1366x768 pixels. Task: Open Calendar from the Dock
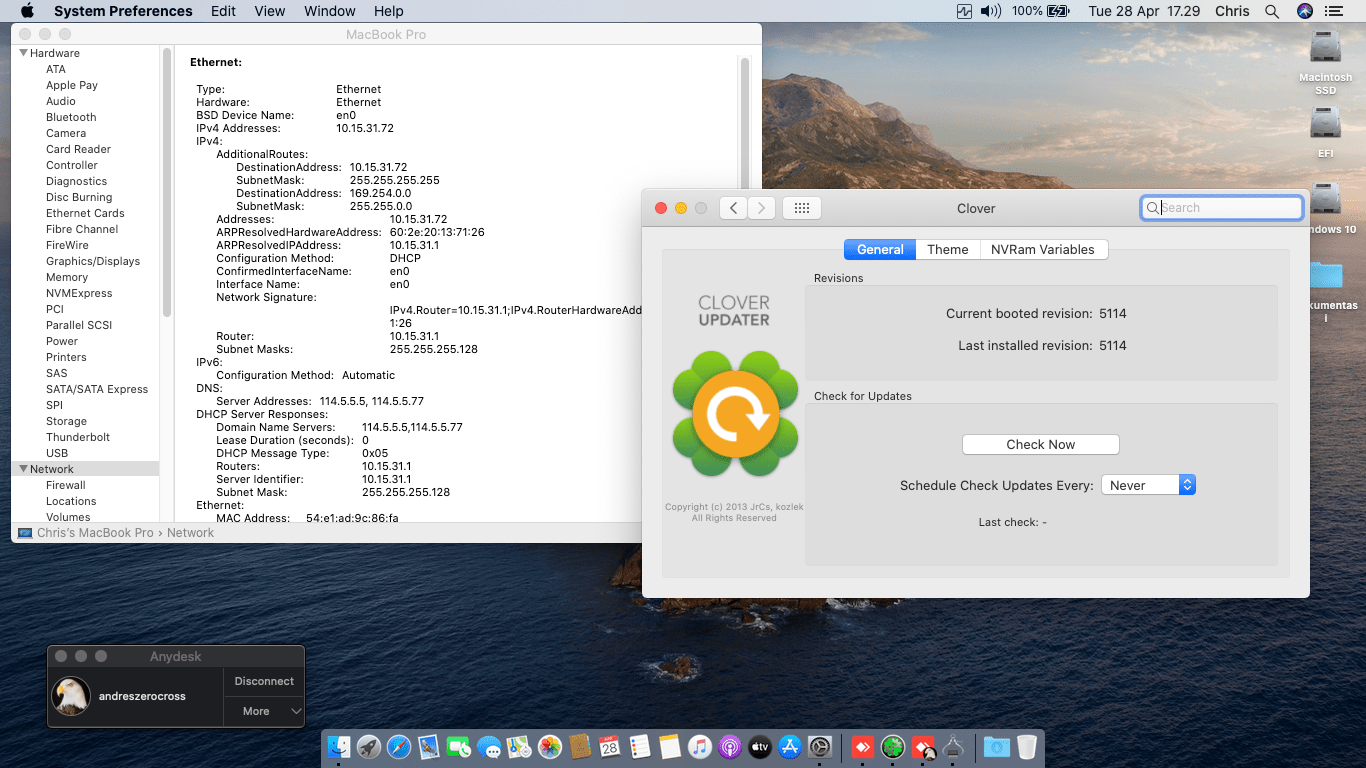point(610,746)
